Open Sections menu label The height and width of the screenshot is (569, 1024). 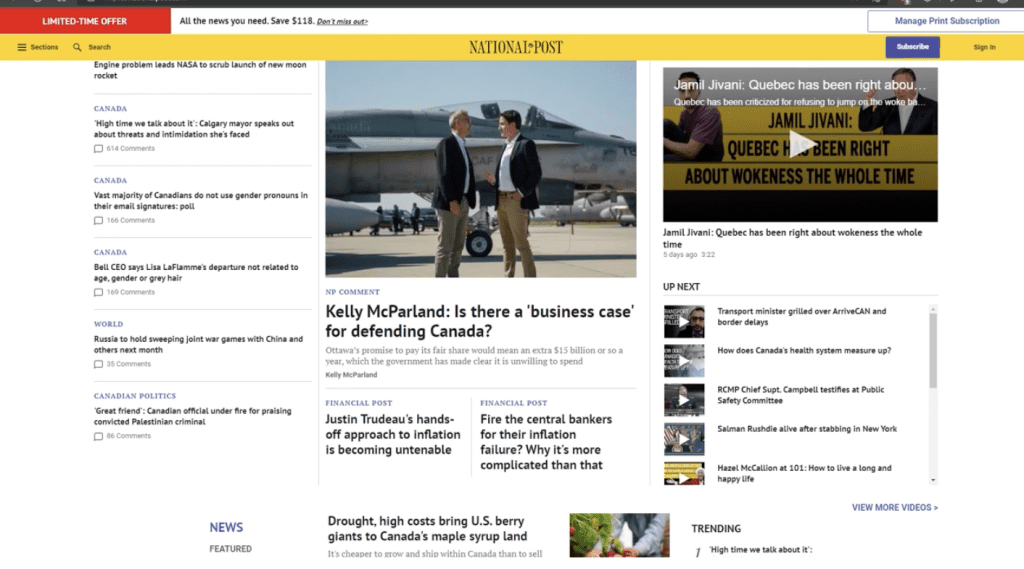coord(44,47)
